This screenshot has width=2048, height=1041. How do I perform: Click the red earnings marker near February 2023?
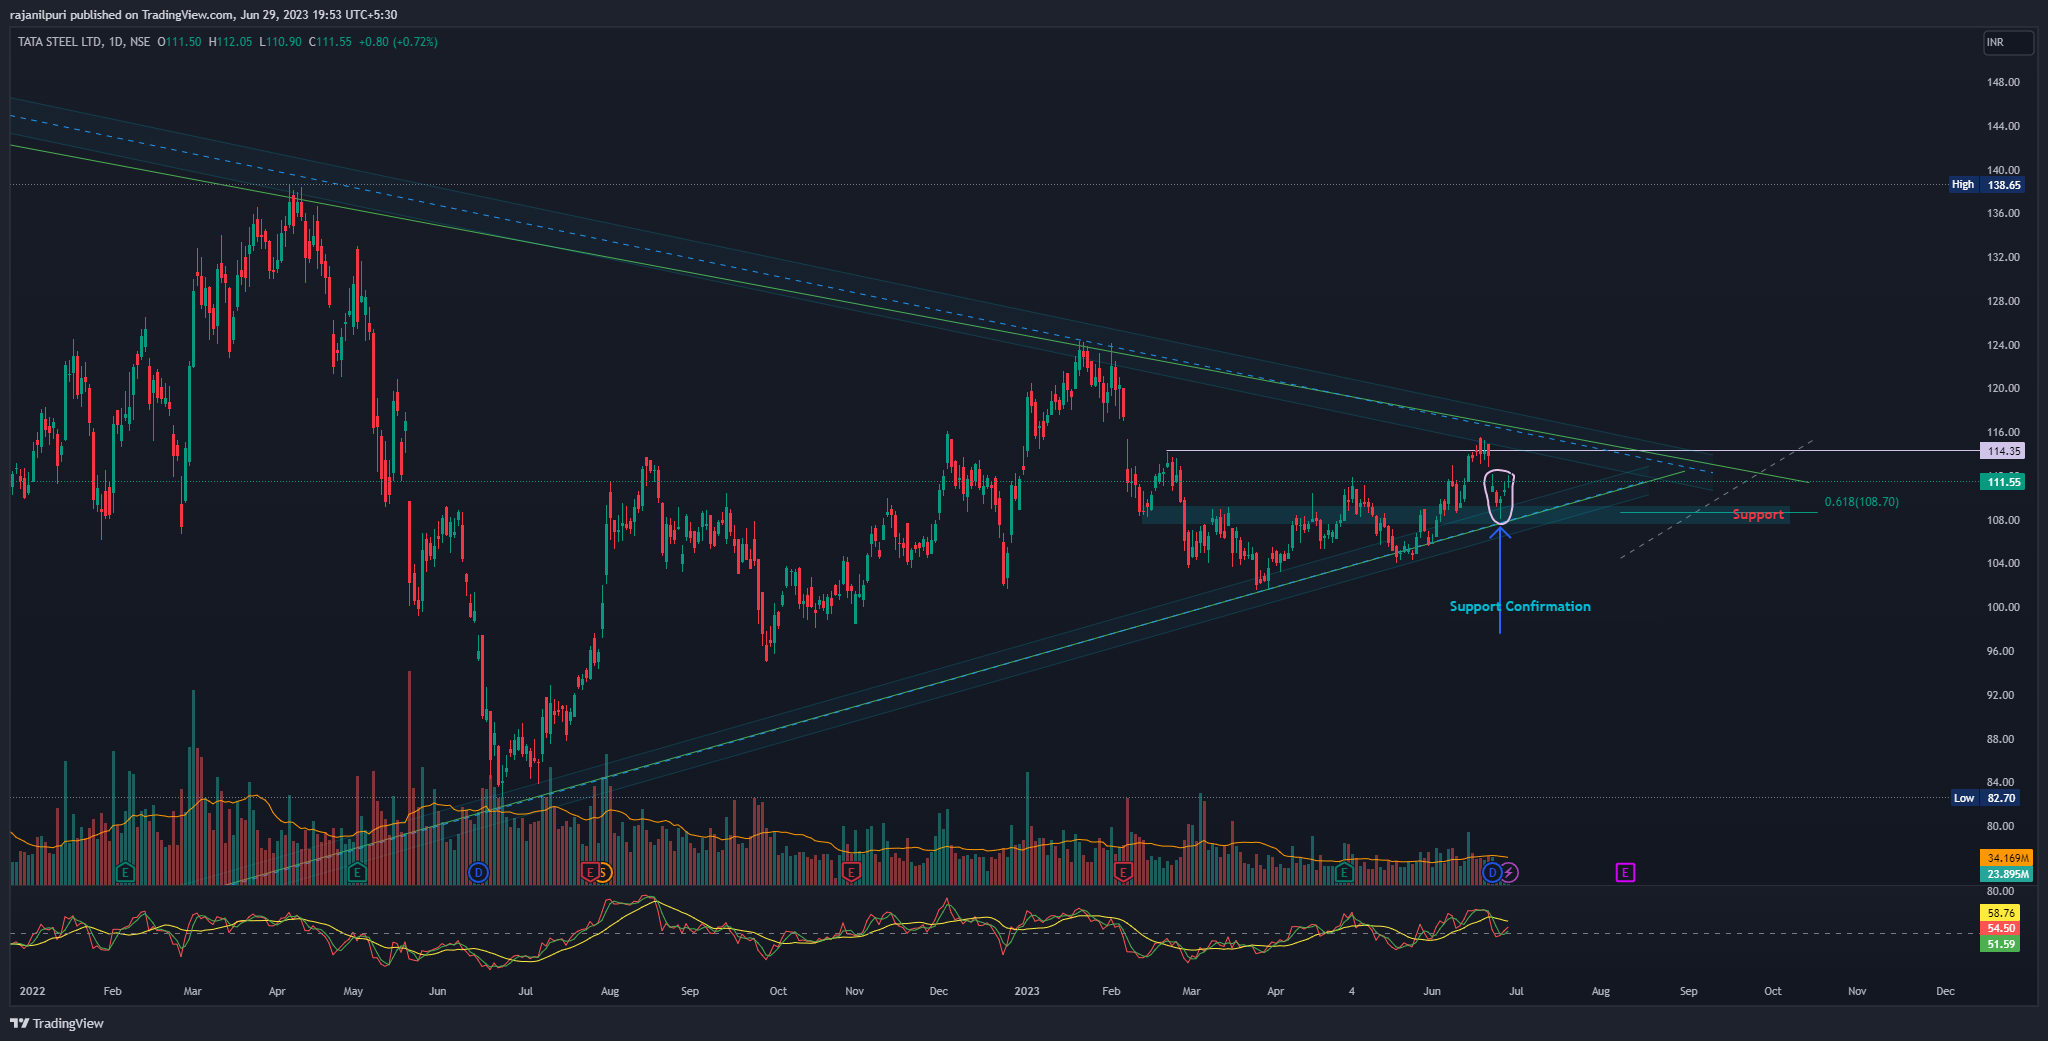(1123, 873)
